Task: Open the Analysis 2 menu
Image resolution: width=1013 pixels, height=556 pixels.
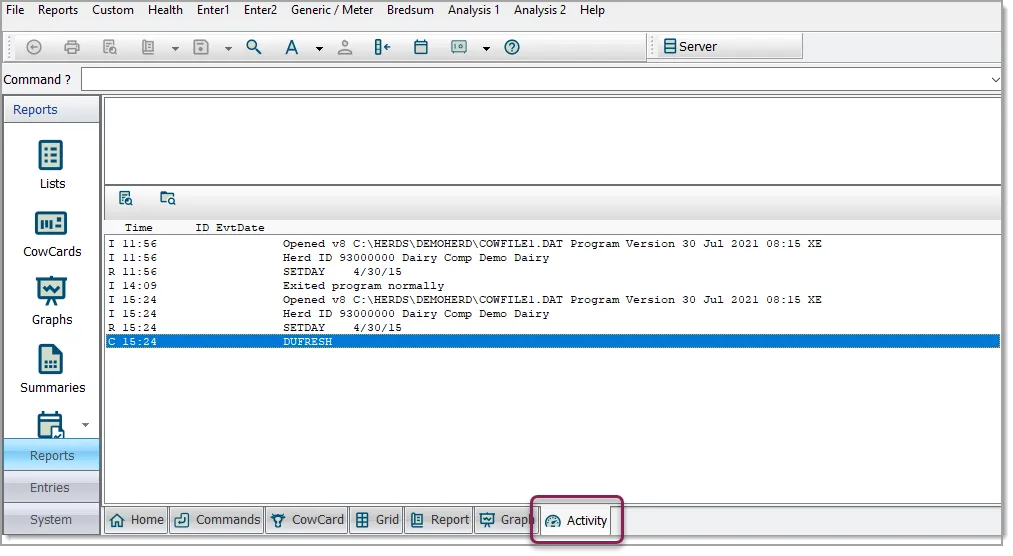Action: click(539, 10)
